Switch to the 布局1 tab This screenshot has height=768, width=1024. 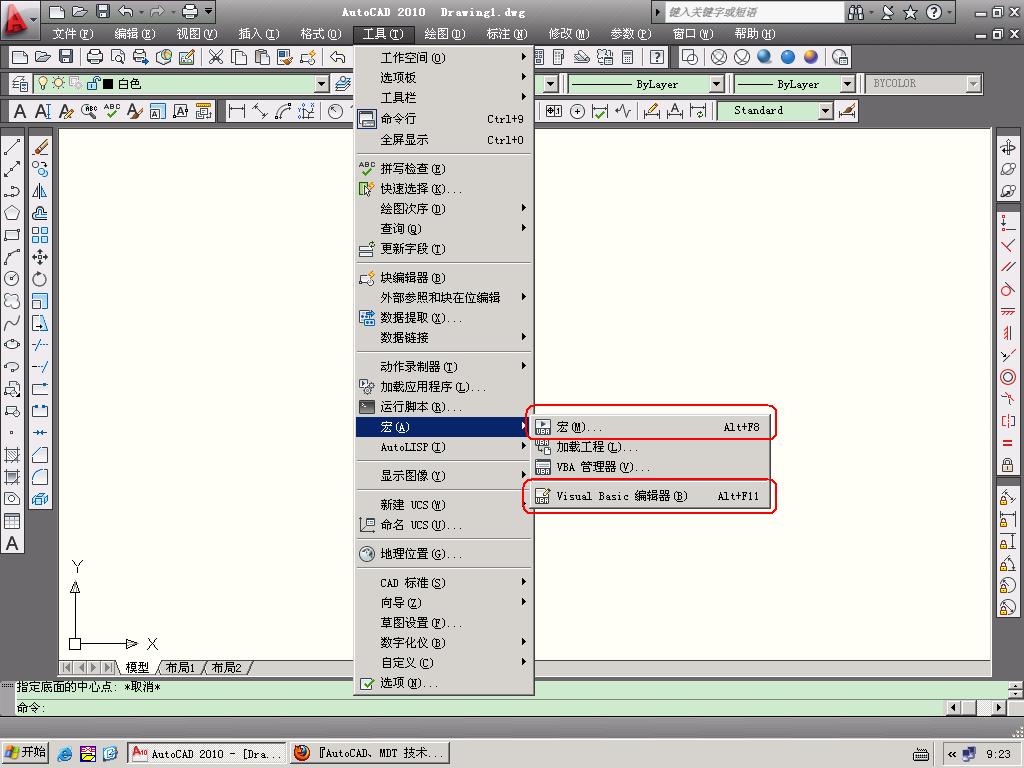pyautogui.click(x=181, y=667)
